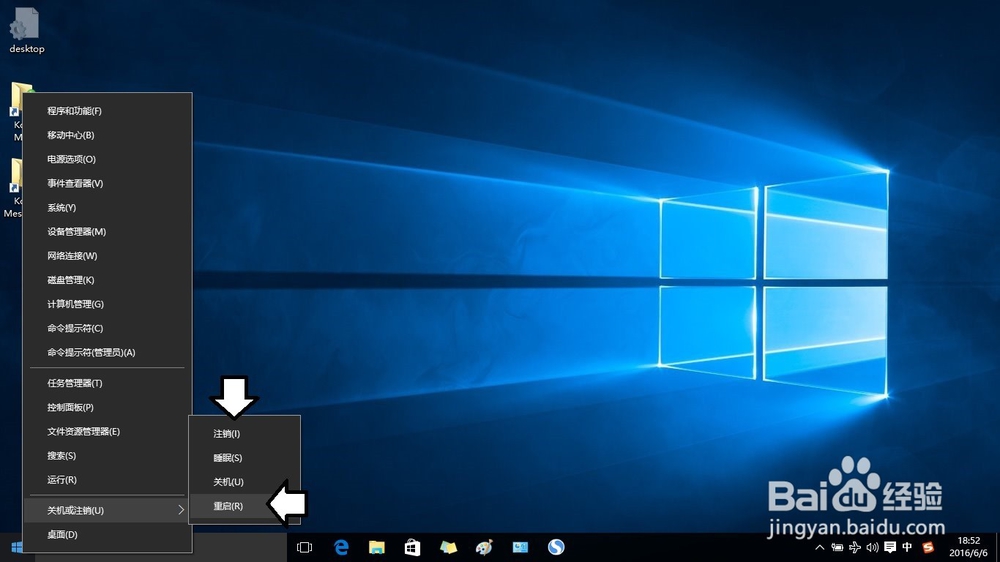Click the Windows Start button
The height and width of the screenshot is (562, 1000).
17,547
